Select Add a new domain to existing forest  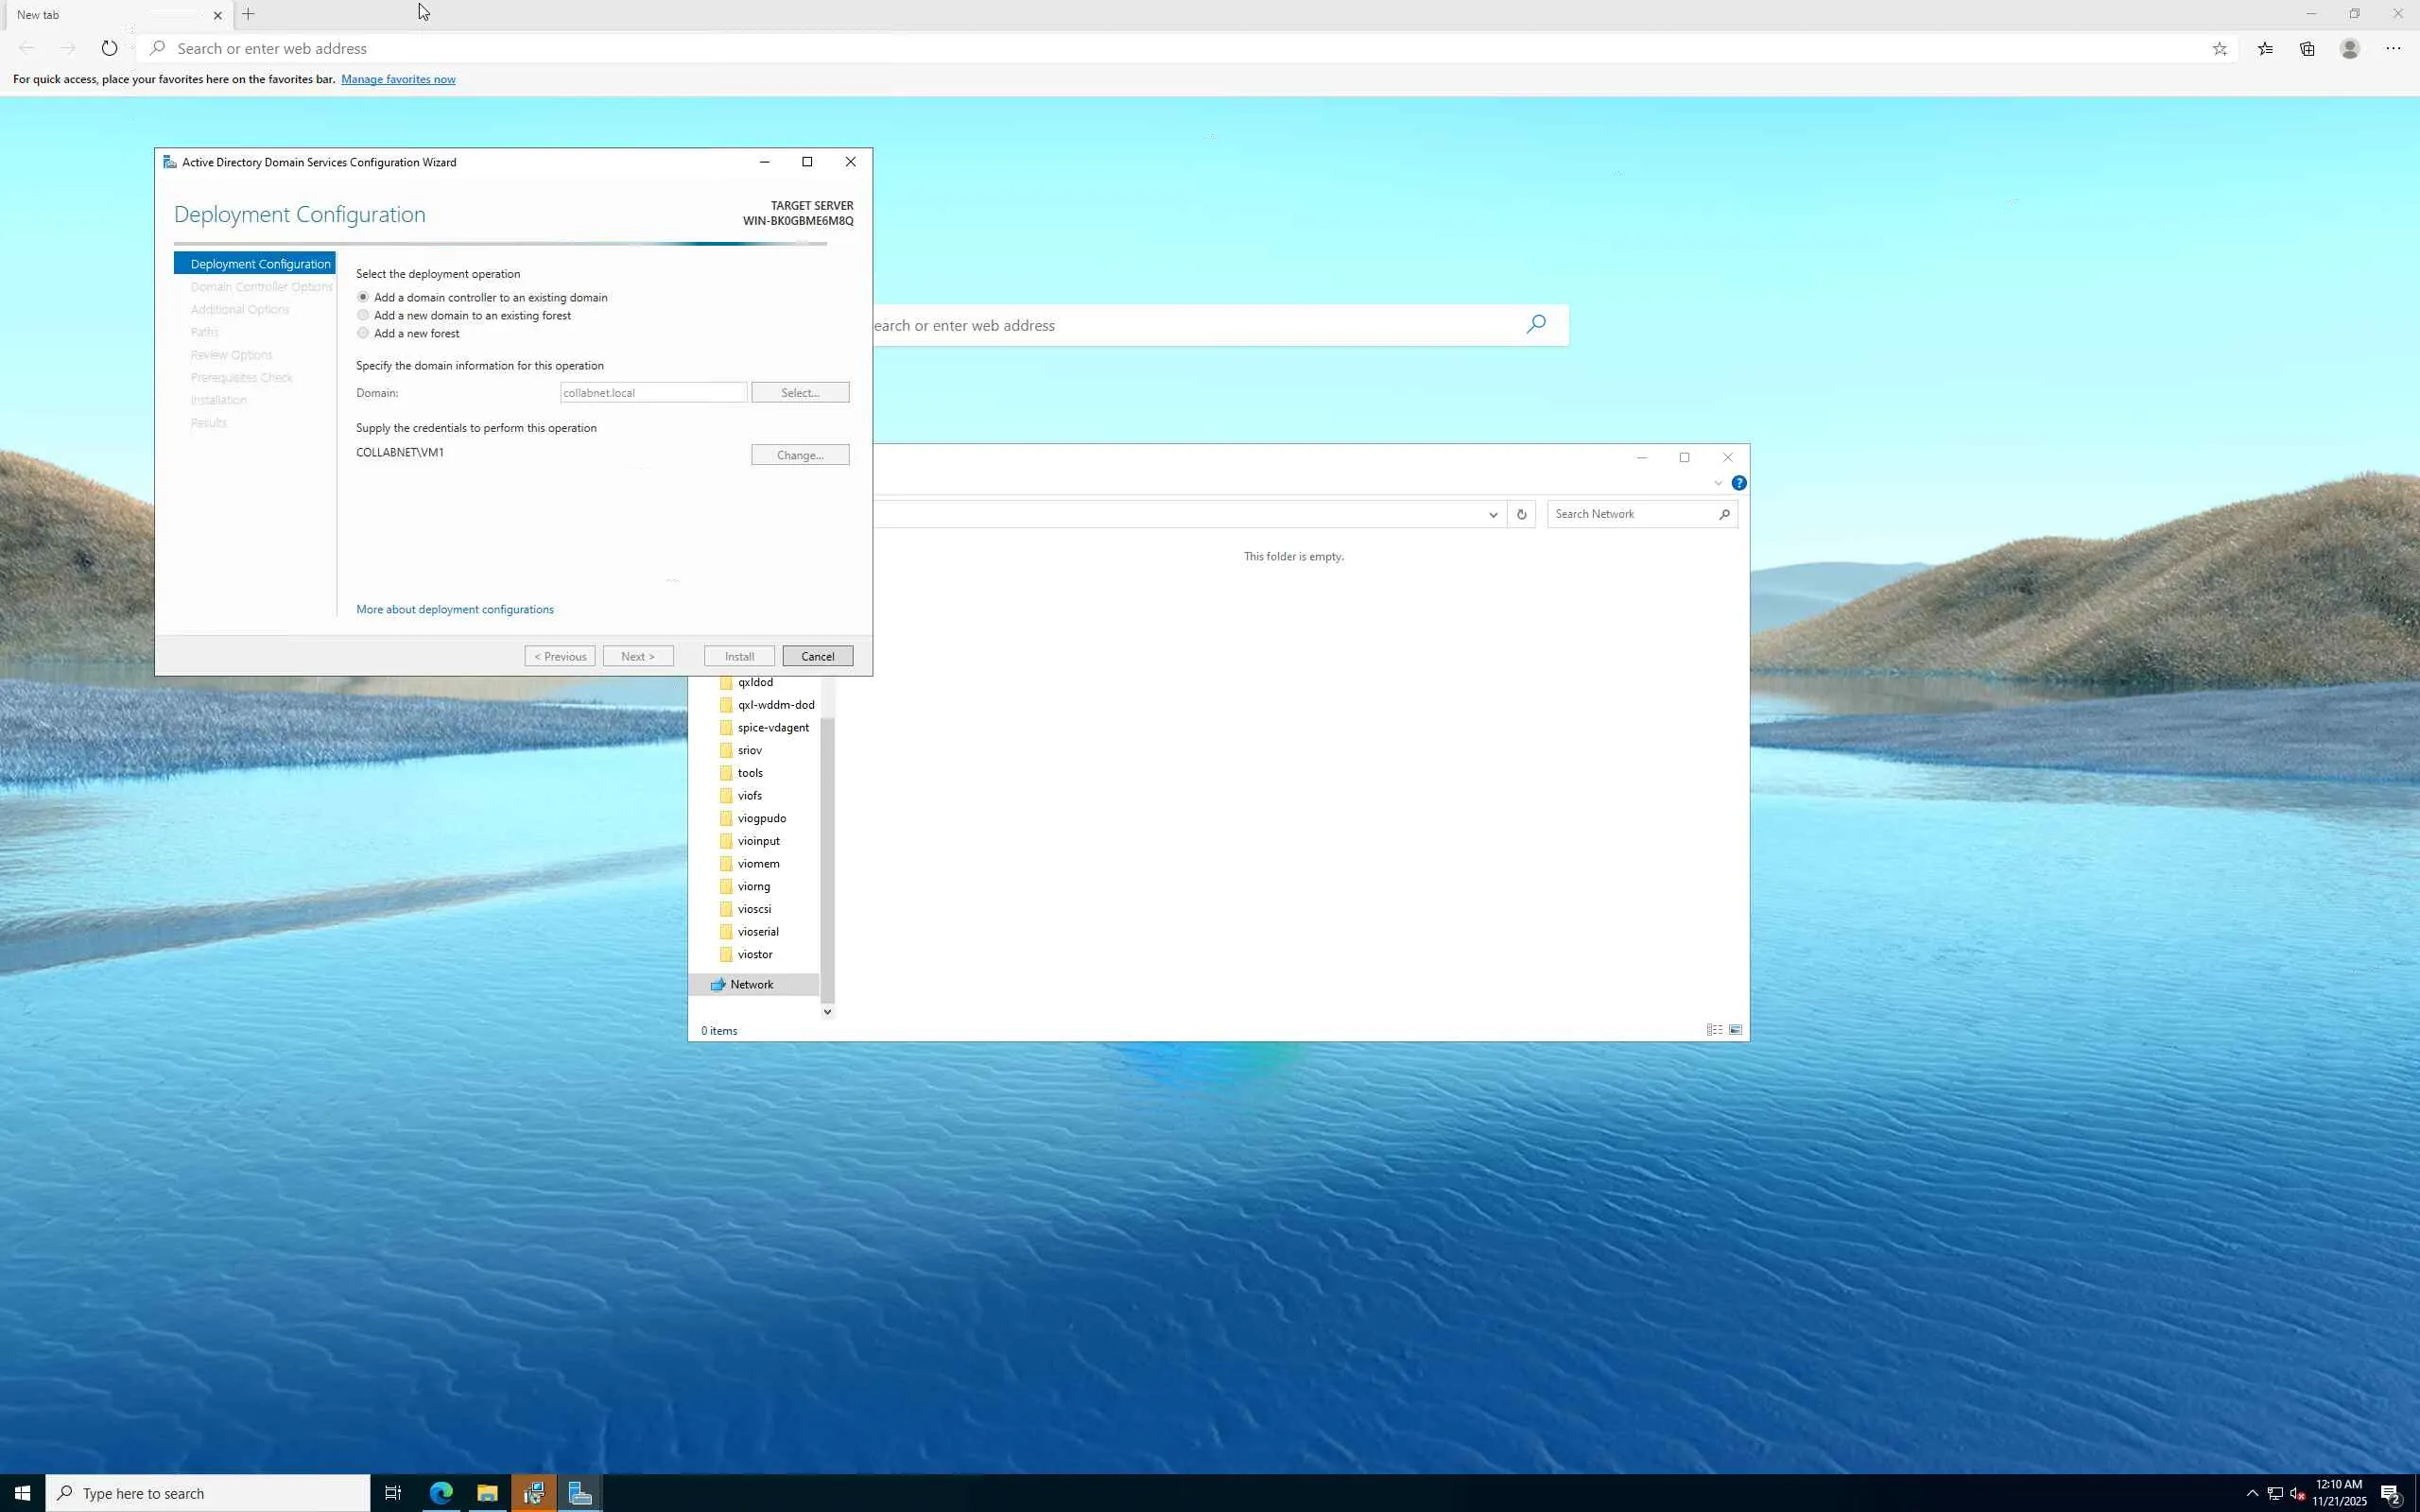(x=363, y=315)
